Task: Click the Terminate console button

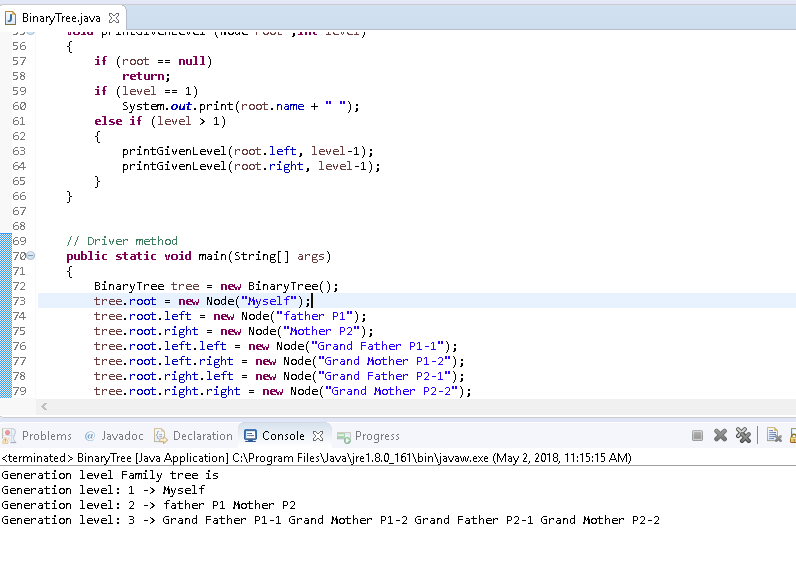Action: pyautogui.click(x=697, y=436)
